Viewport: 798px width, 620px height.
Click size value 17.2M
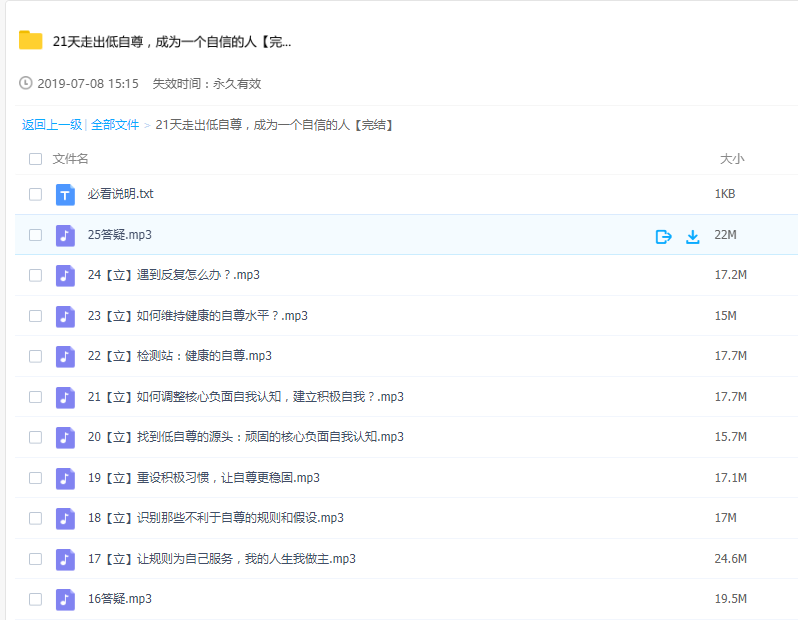click(x=731, y=275)
